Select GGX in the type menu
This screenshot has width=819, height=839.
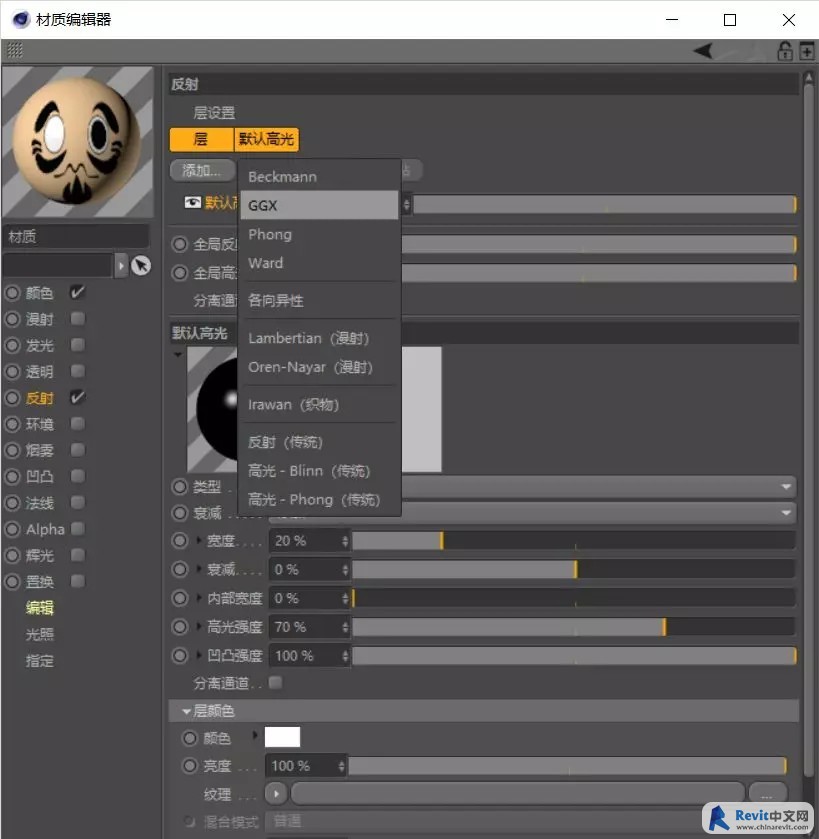pyautogui.click(x=319, y=205)
